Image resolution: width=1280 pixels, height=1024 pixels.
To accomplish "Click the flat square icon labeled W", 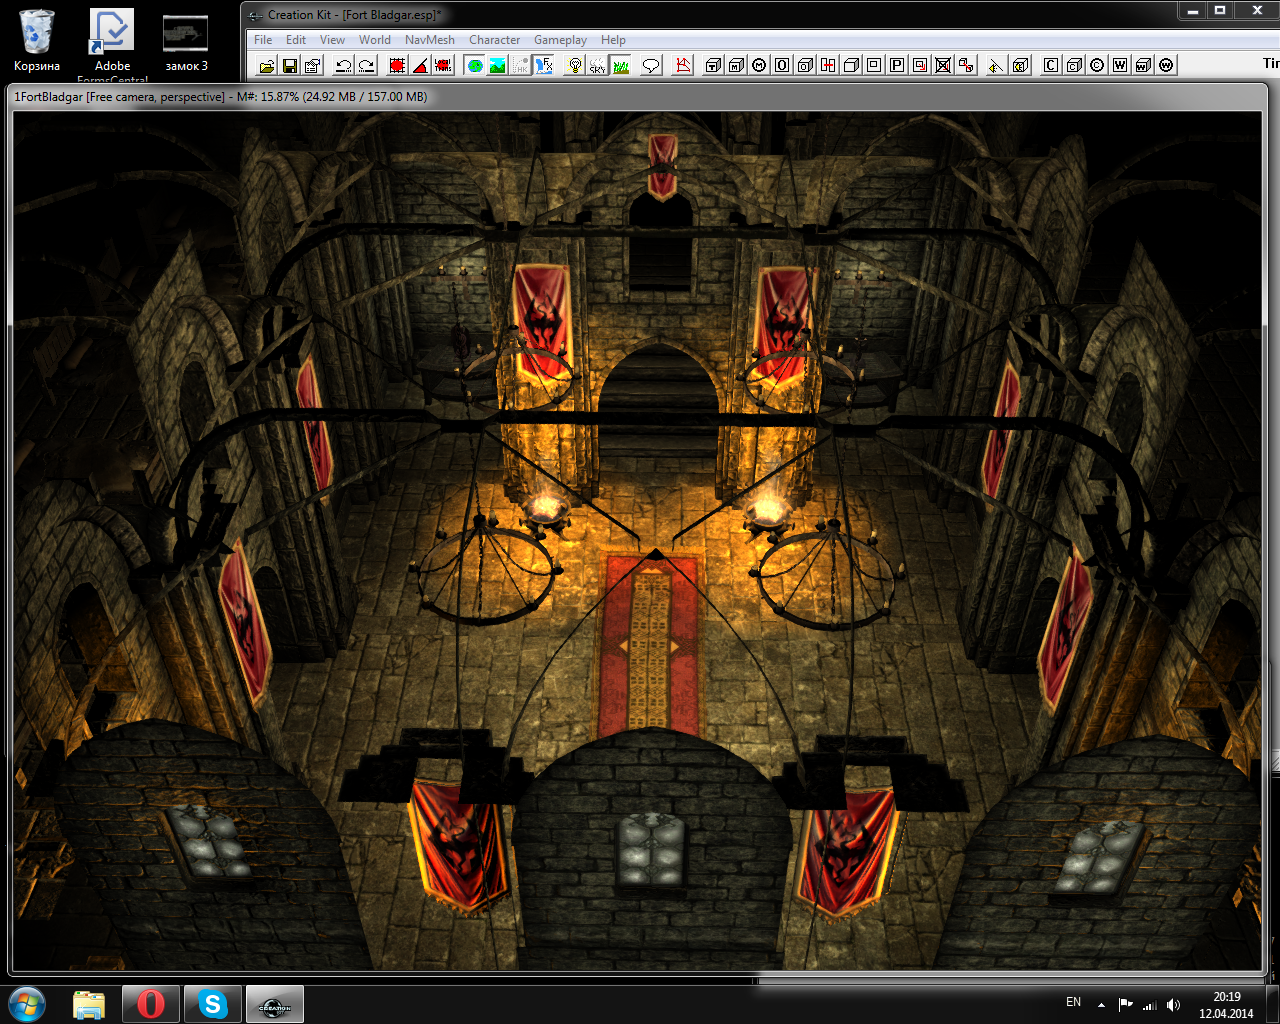I will (1119, 65).
